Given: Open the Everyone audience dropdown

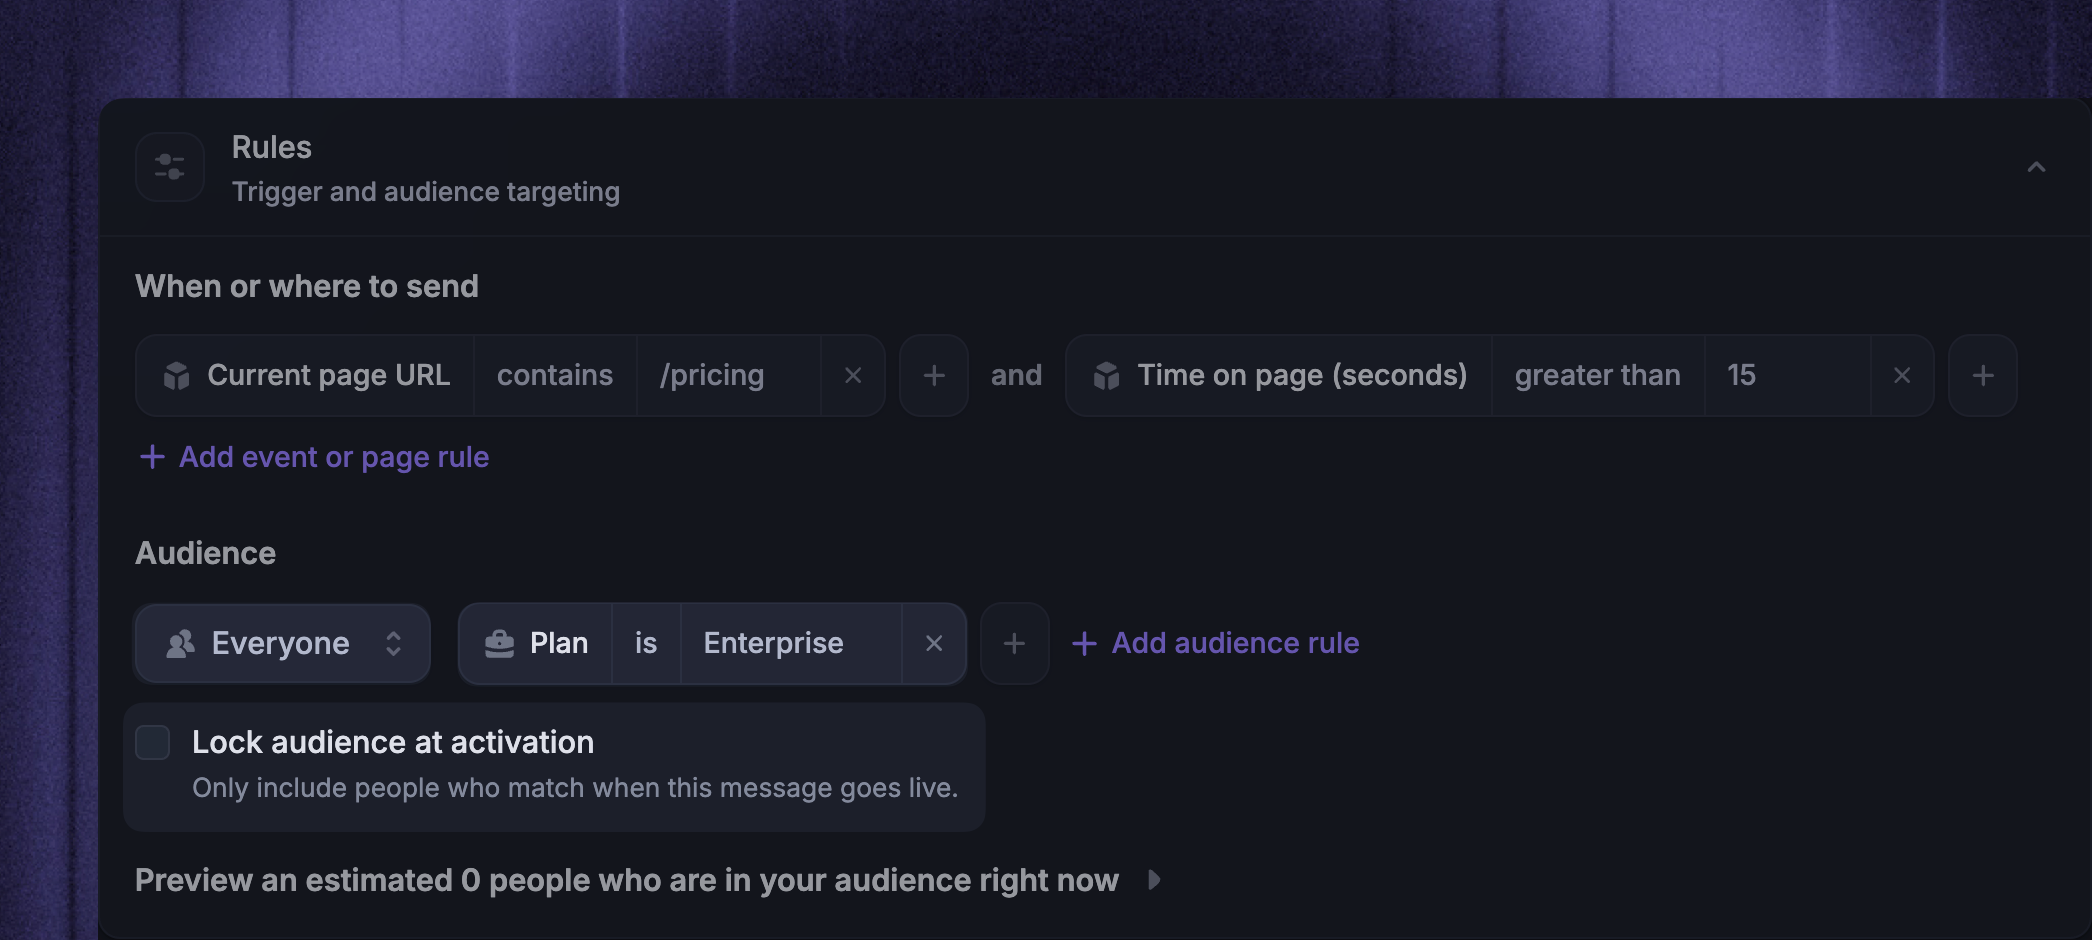Looking at the screenshot, I should (283, 644).
